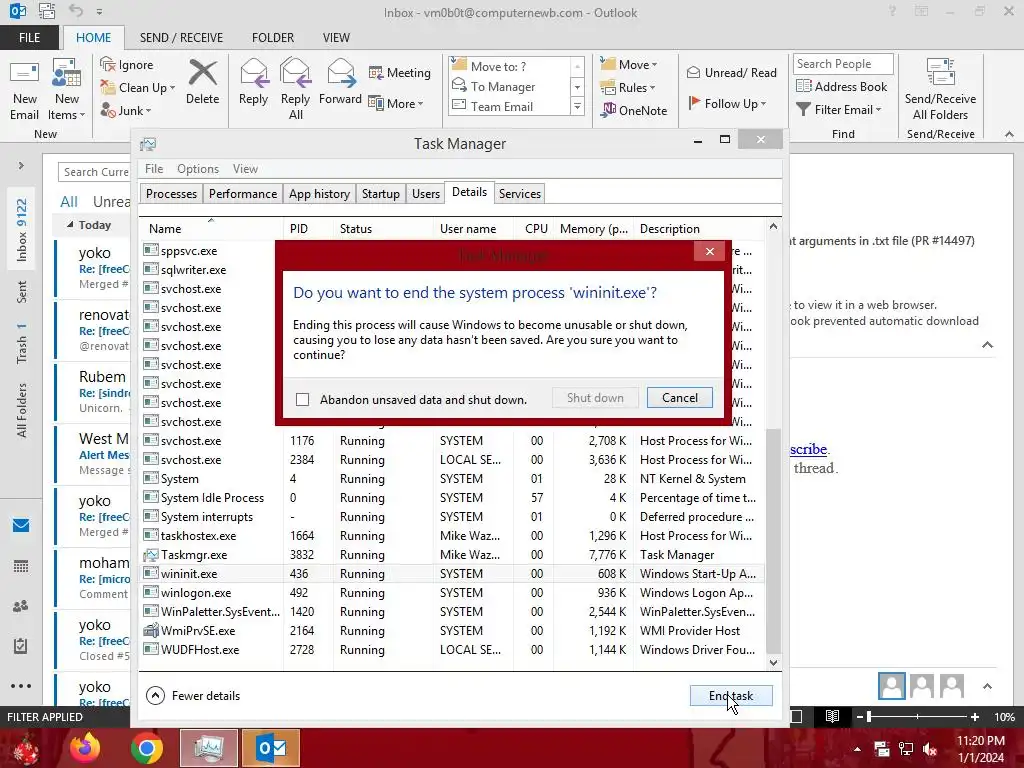This screenshot has height=768, width=1024.
Task: Click the Search People field
Action: pyautogui.click(x=842, y=63)
